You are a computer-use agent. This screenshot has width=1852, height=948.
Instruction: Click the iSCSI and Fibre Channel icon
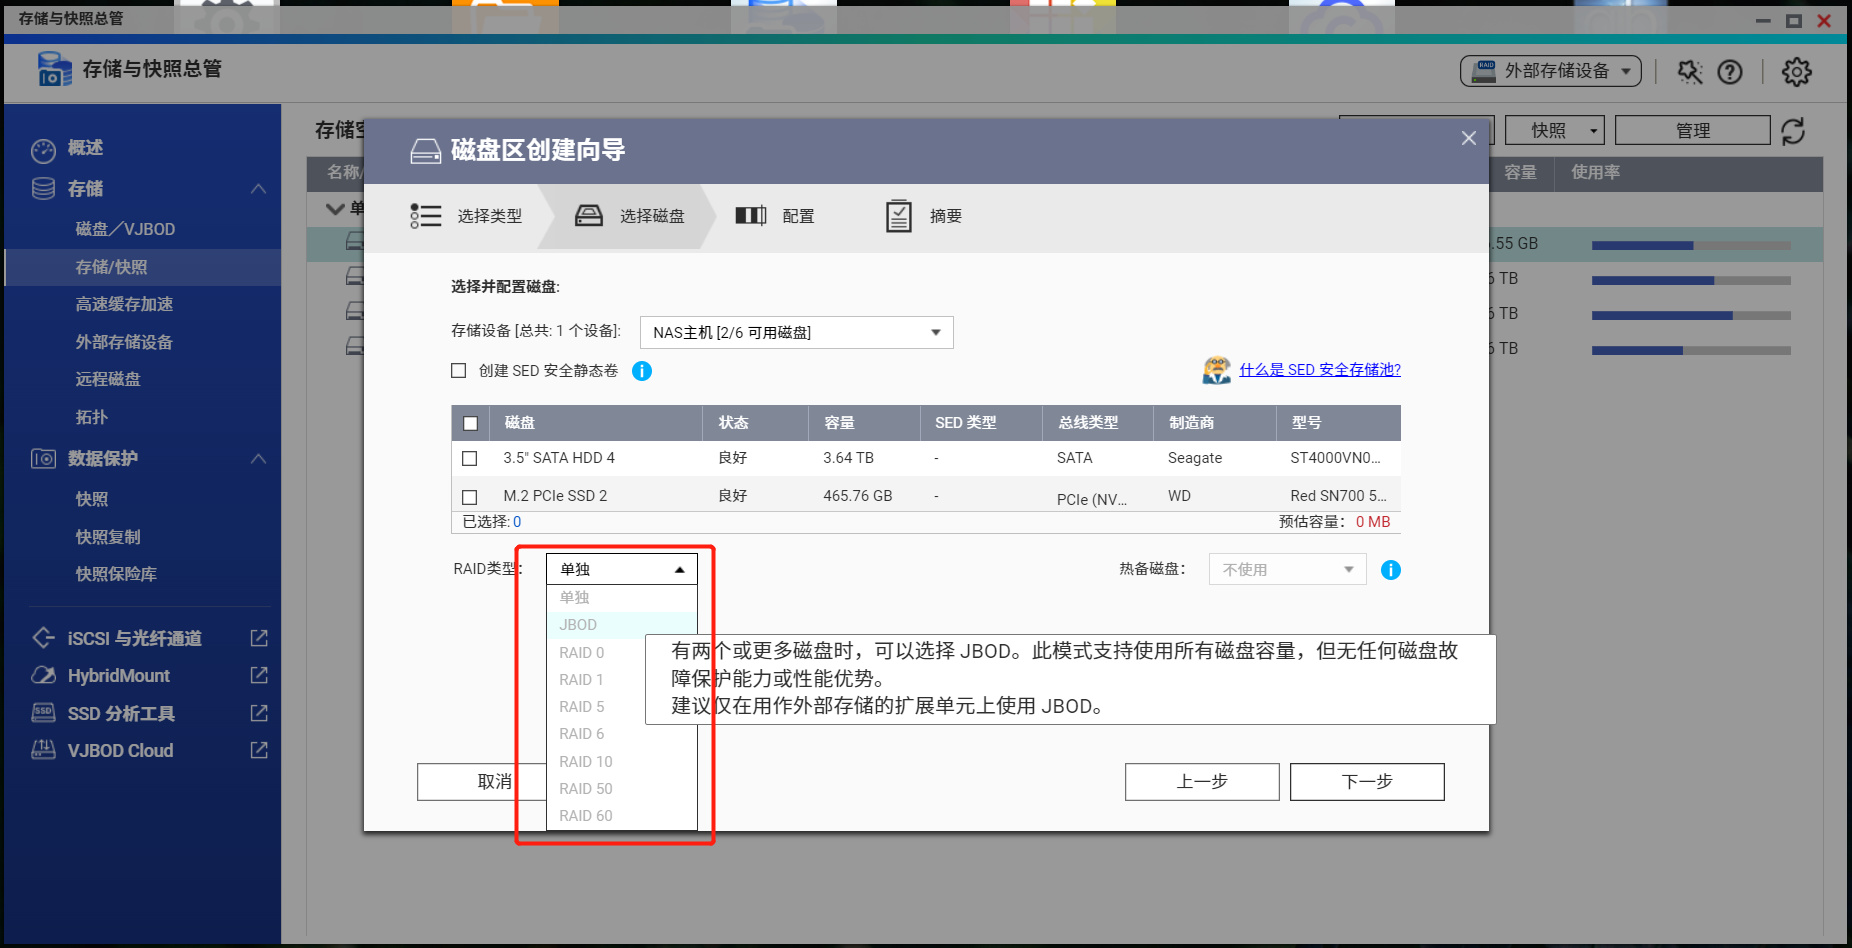43,638
